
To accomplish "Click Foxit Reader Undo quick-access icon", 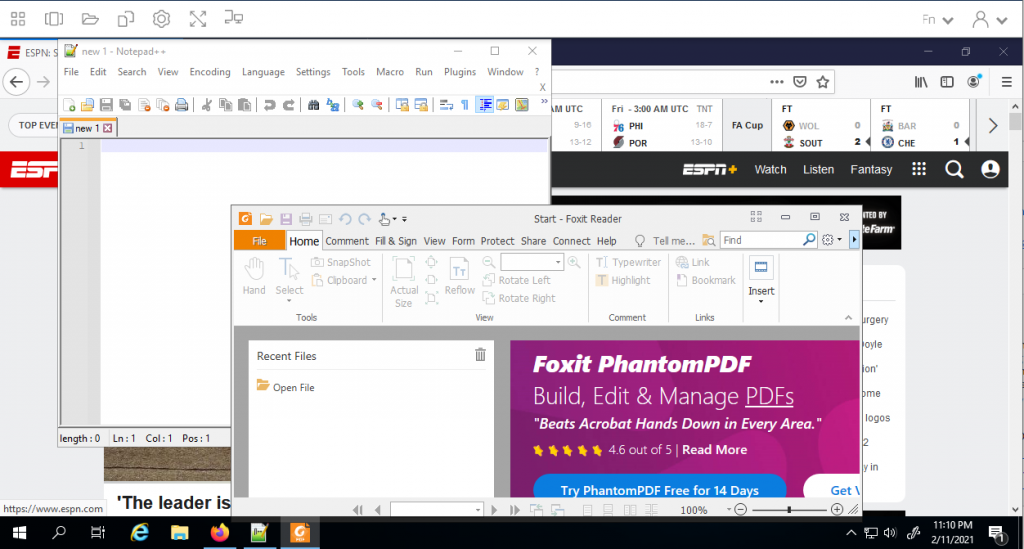I will click(x=345, y=219).
